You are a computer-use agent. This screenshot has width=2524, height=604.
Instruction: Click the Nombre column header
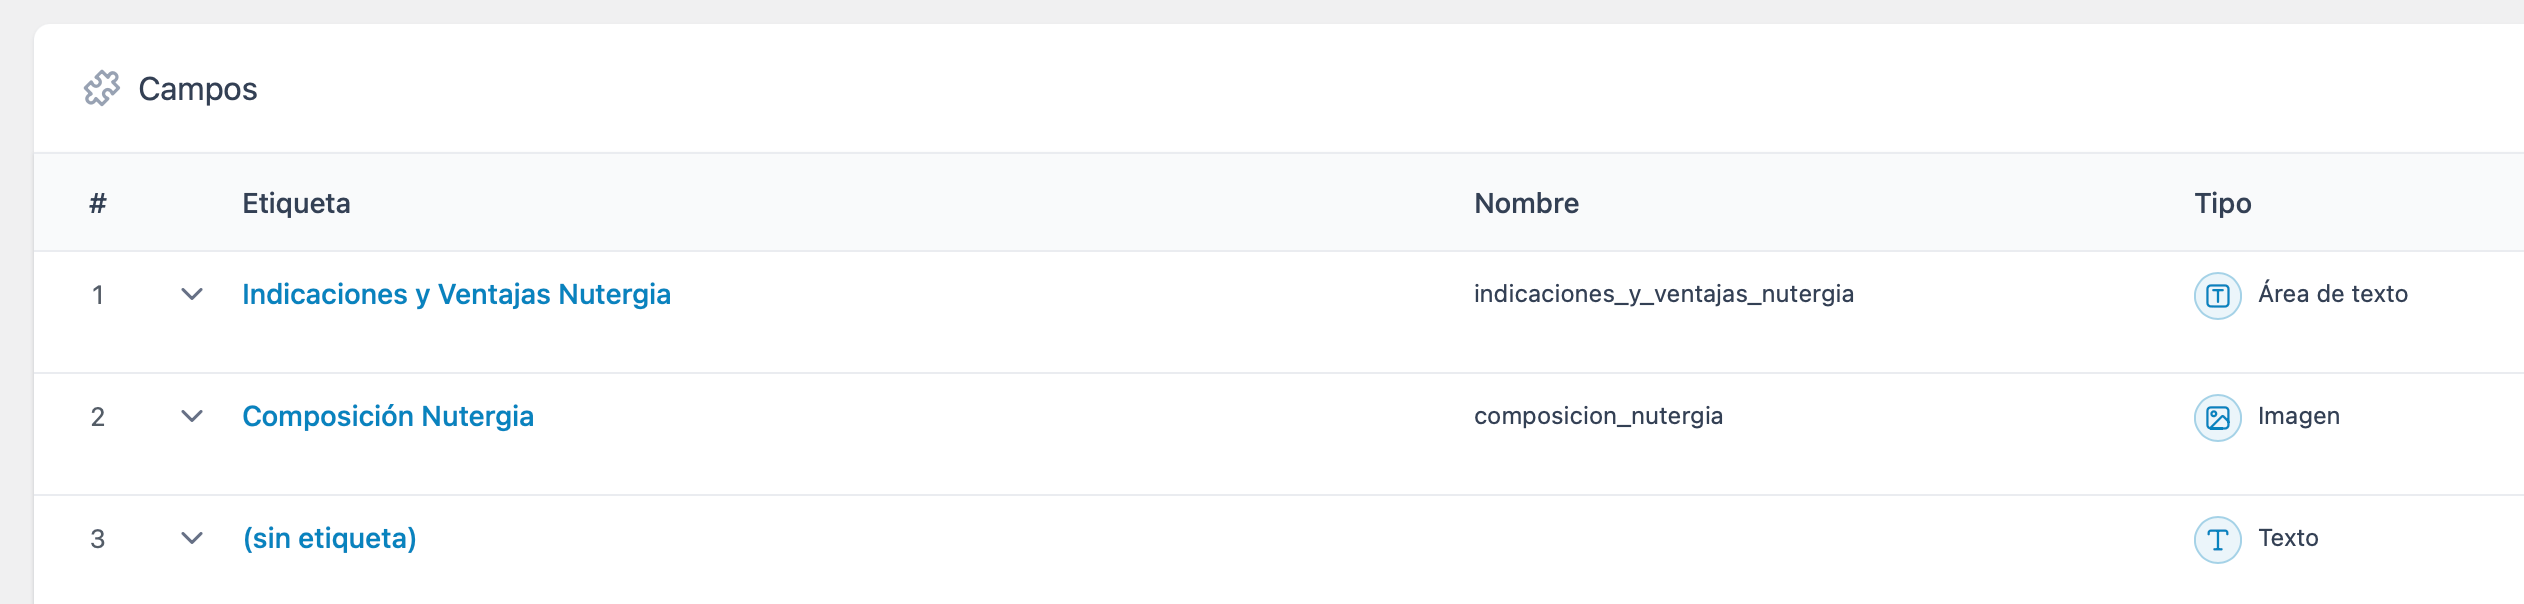(x=1526, y=203)
